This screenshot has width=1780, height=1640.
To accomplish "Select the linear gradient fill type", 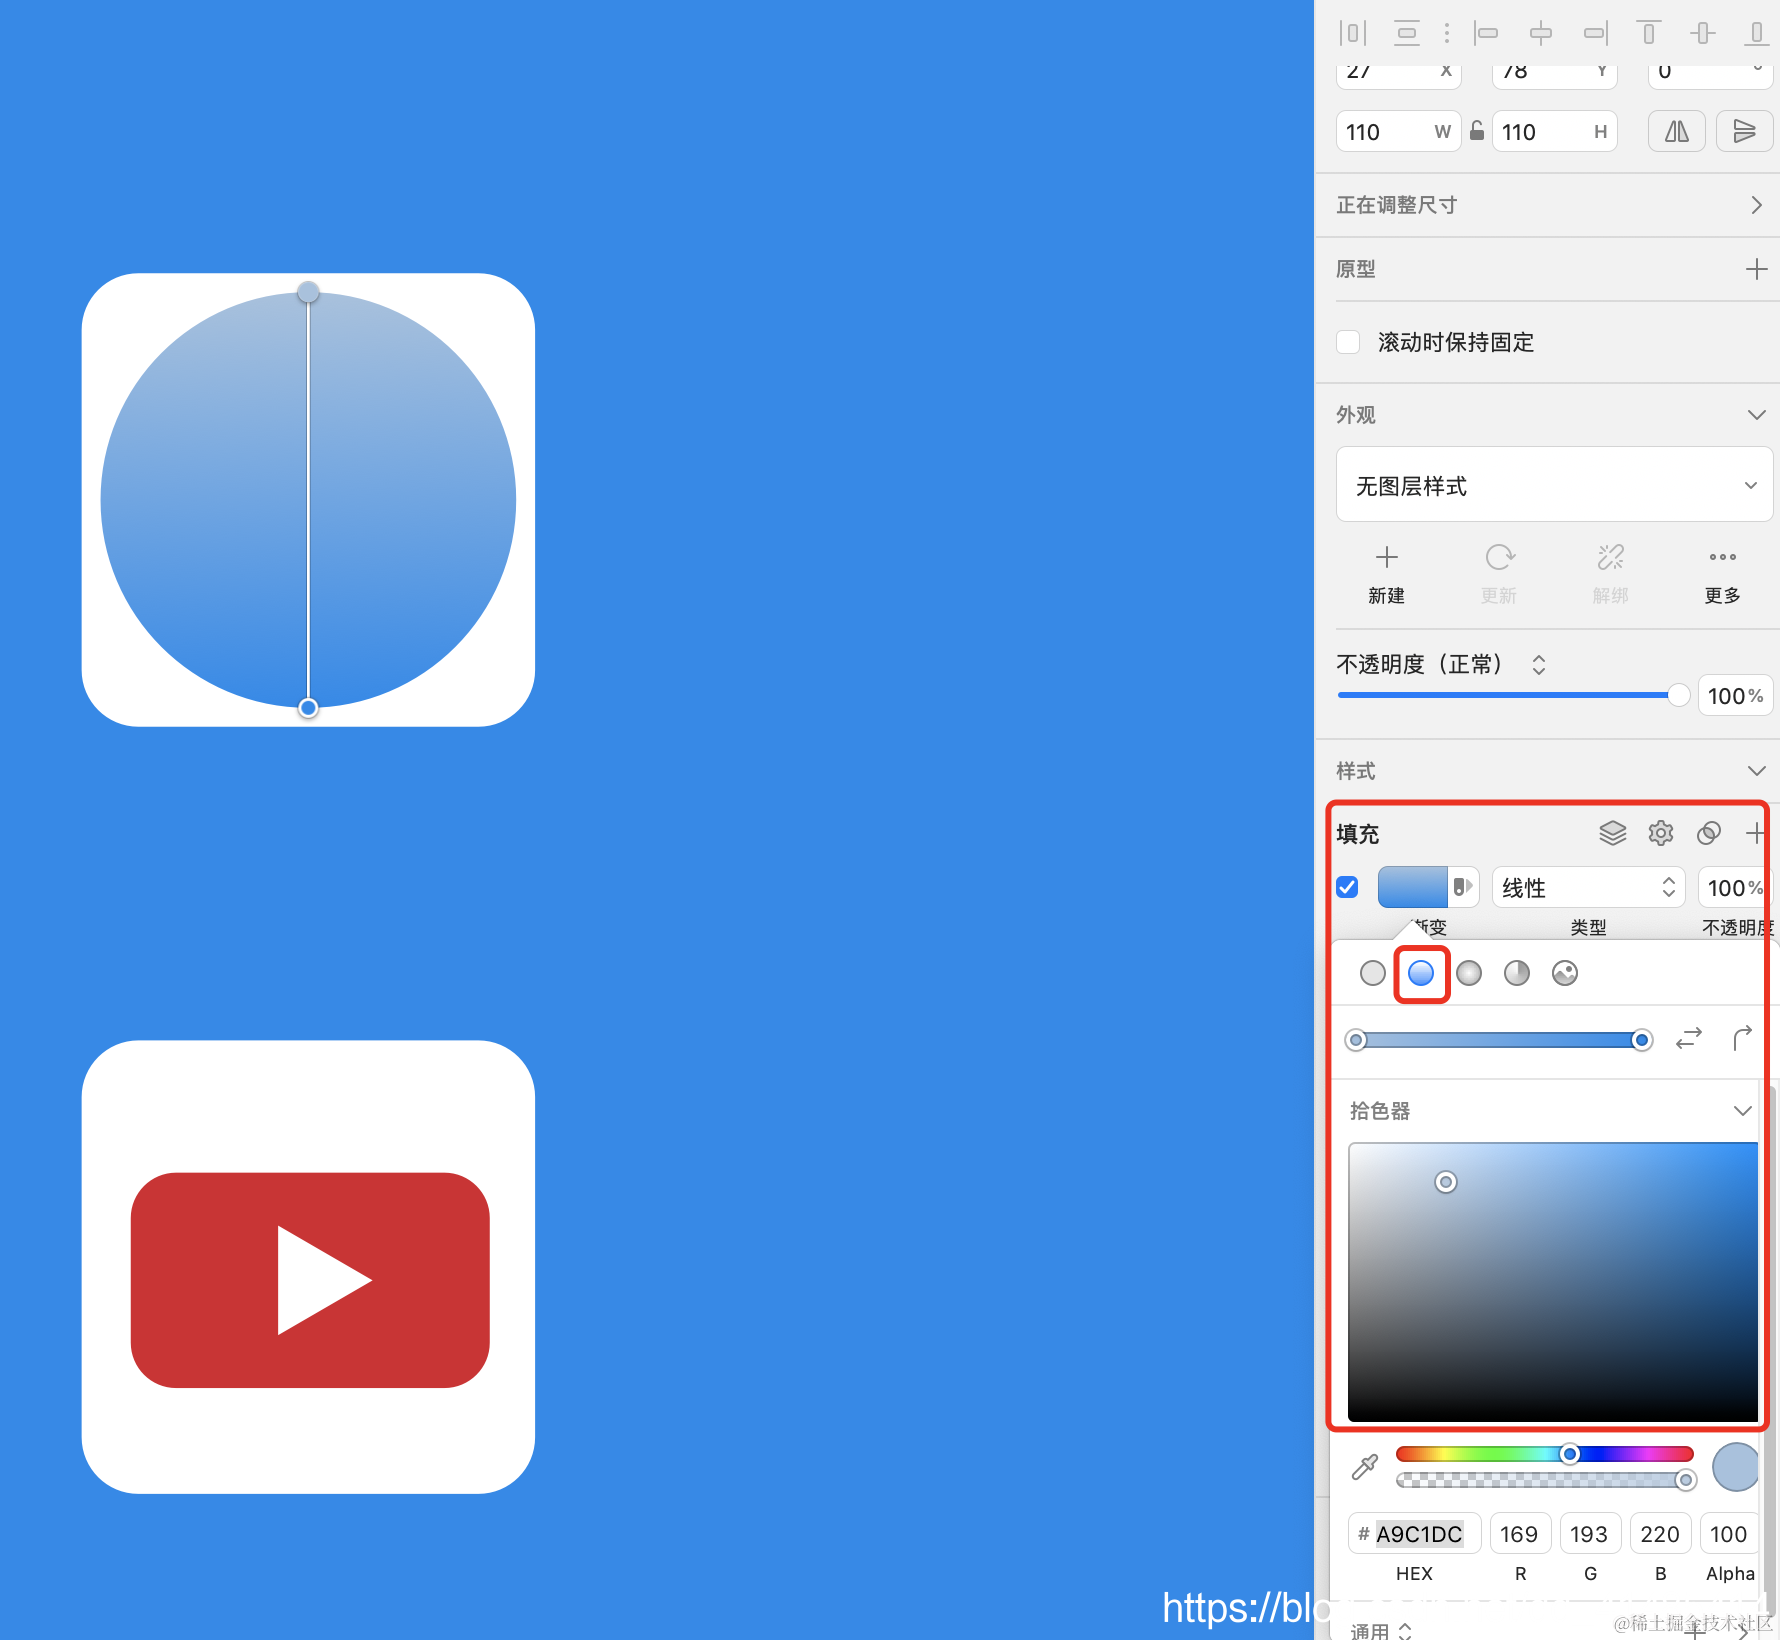I will (x=1421, y=973).
